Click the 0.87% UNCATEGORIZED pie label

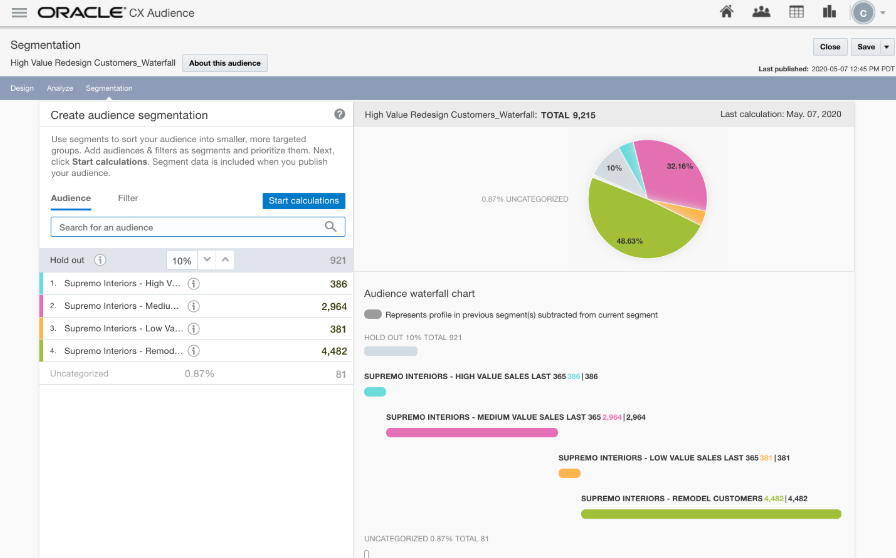(525, 199)
